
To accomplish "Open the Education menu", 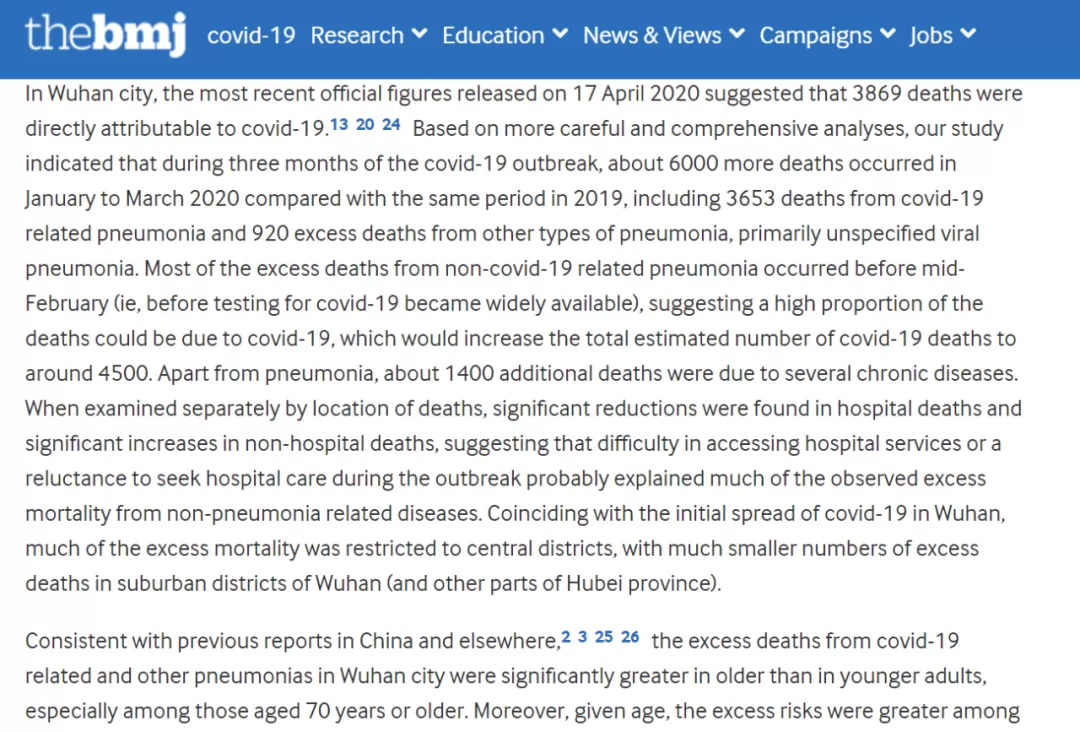I will 493,35.
